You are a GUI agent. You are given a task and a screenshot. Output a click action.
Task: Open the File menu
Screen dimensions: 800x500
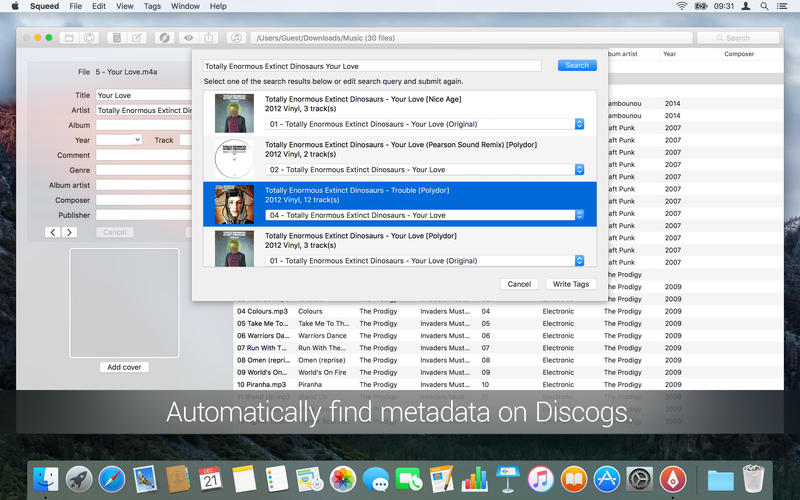point(76,6)
